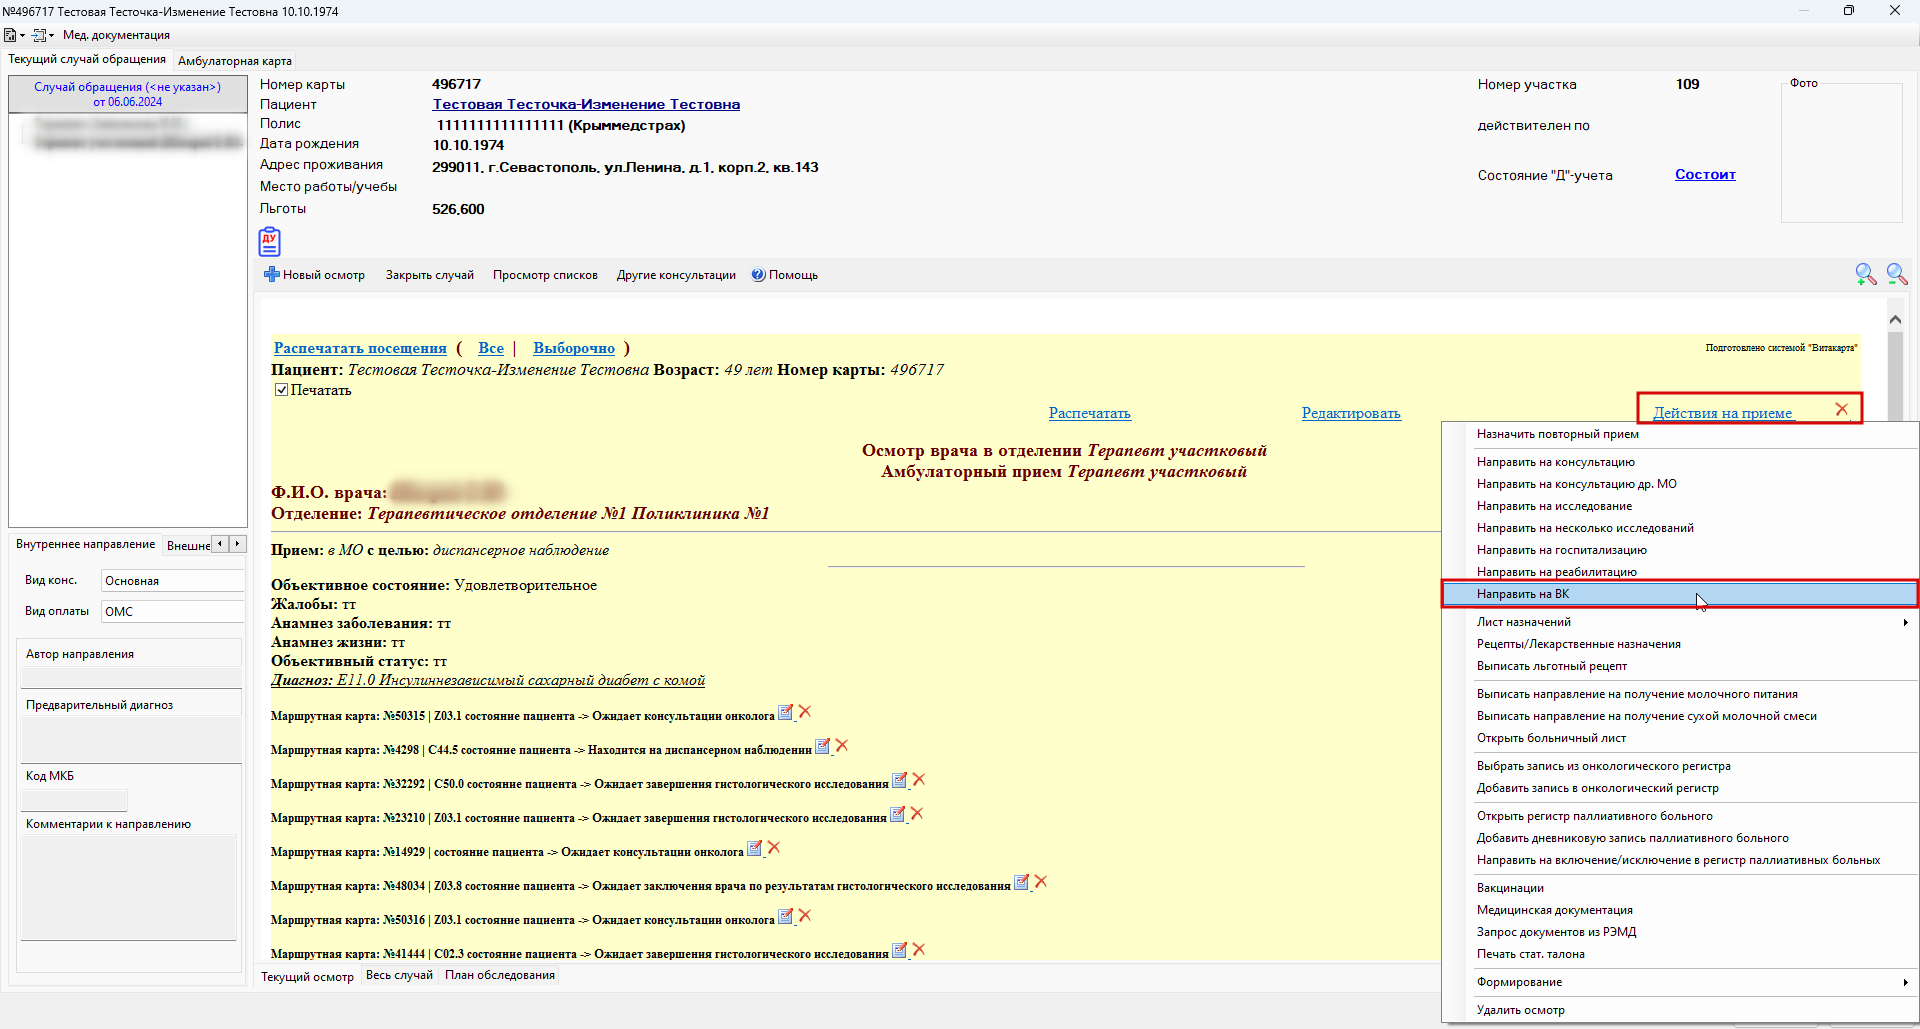Image resolution: width=1920 pixels, height=1029 pixels.
Task: Click the zoom in magnifier icon
Action: point(1865,274)
